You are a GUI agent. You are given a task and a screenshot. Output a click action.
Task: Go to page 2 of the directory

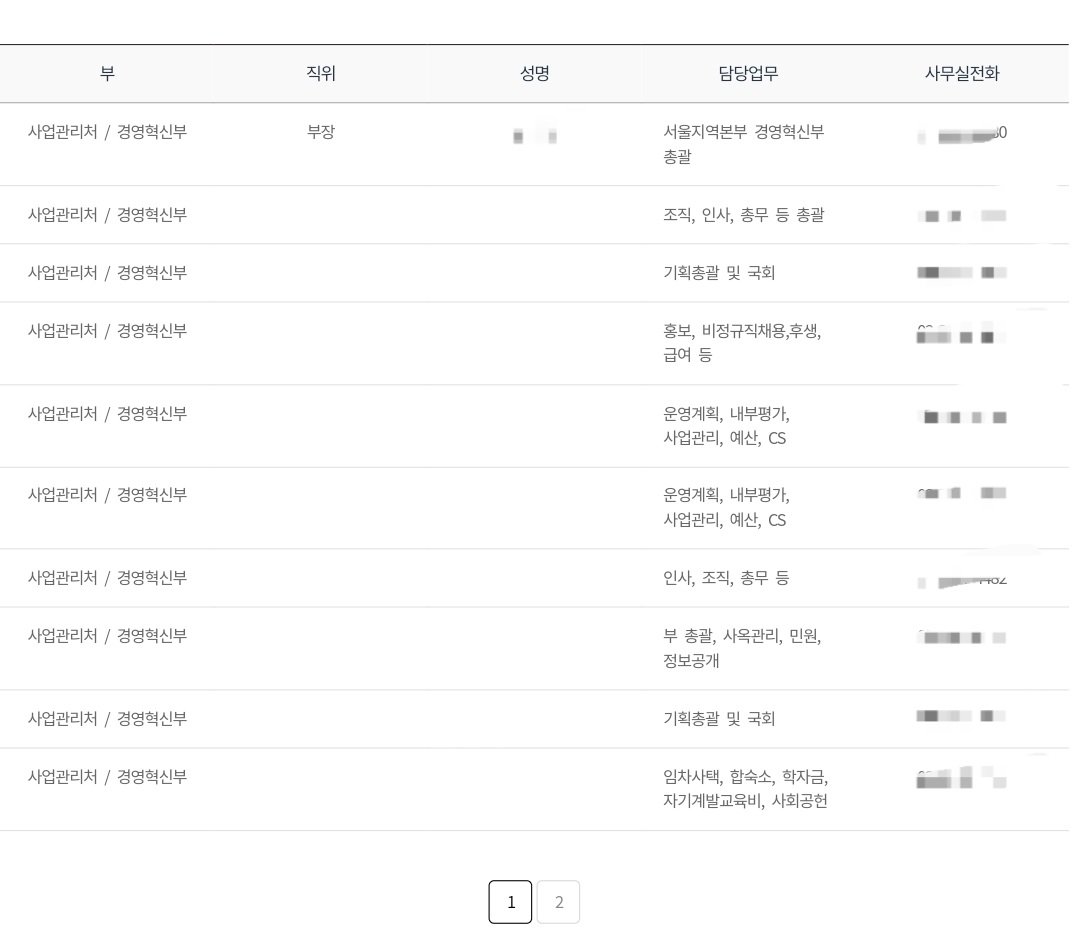coord(558,901)
